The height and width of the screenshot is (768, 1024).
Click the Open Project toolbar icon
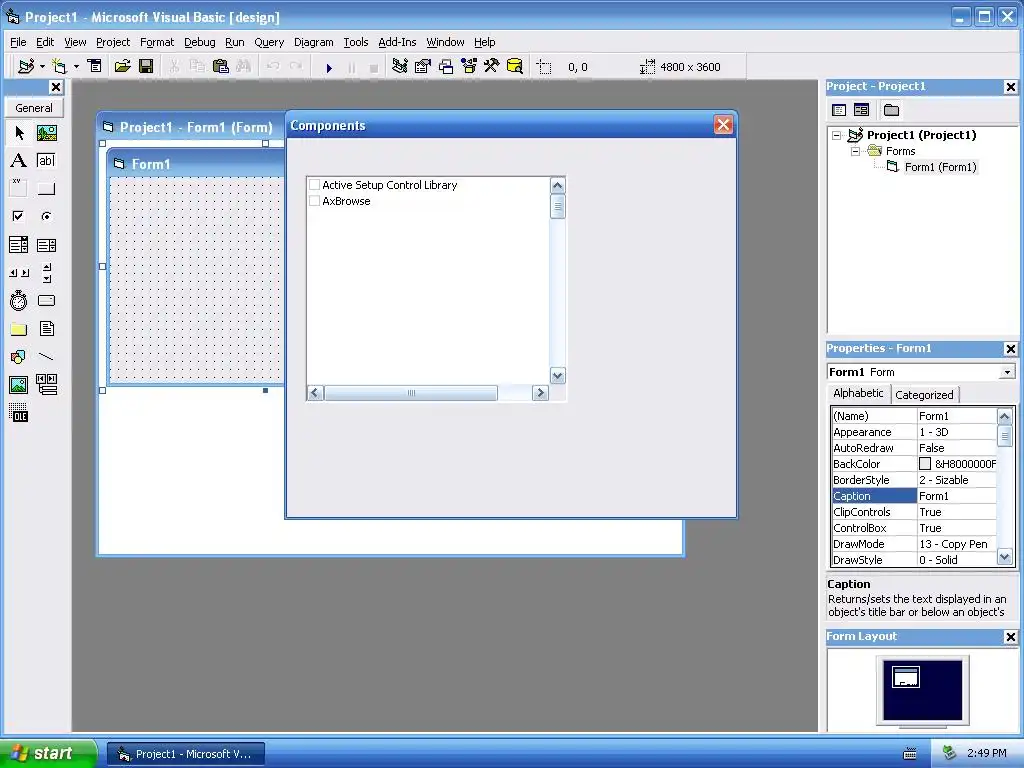(122, 67)
